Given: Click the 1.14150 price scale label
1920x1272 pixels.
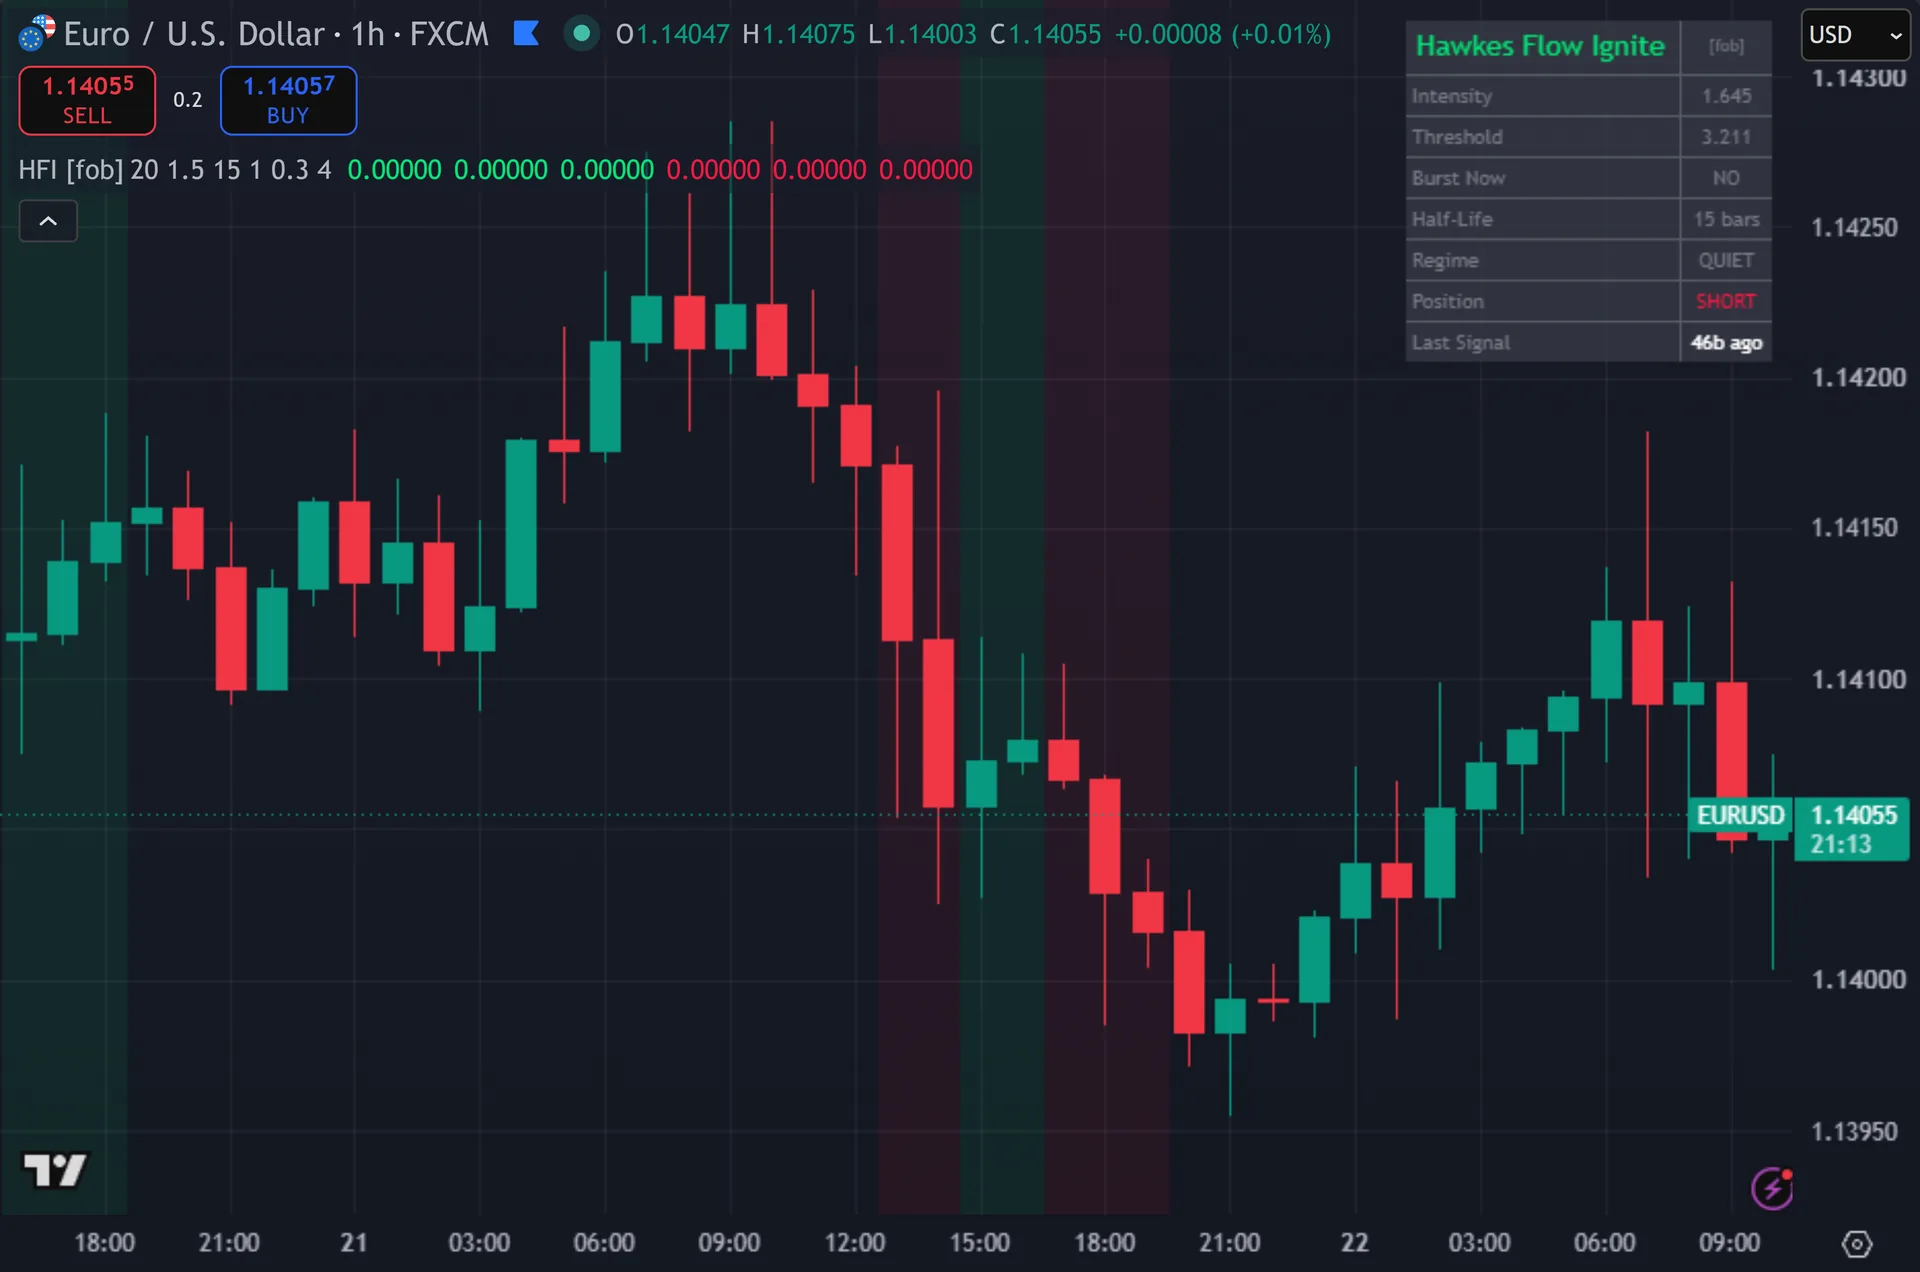Looking at the screenshot, I should point(1855,527).
